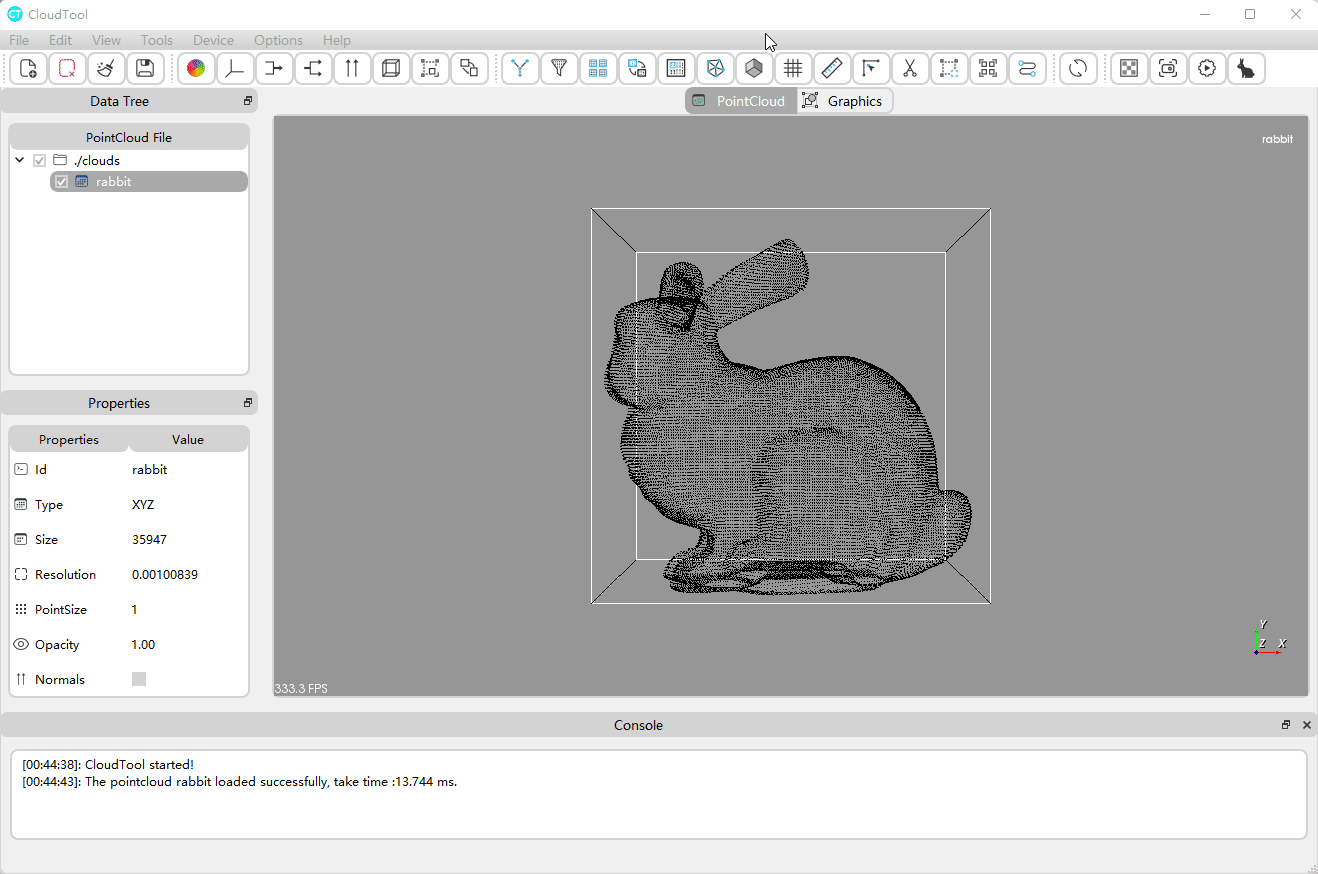This screenshot has width=1318, height=874.
Task: Click the add point cloud file icon
Action: pyautogui.click(x=28, y=68)
